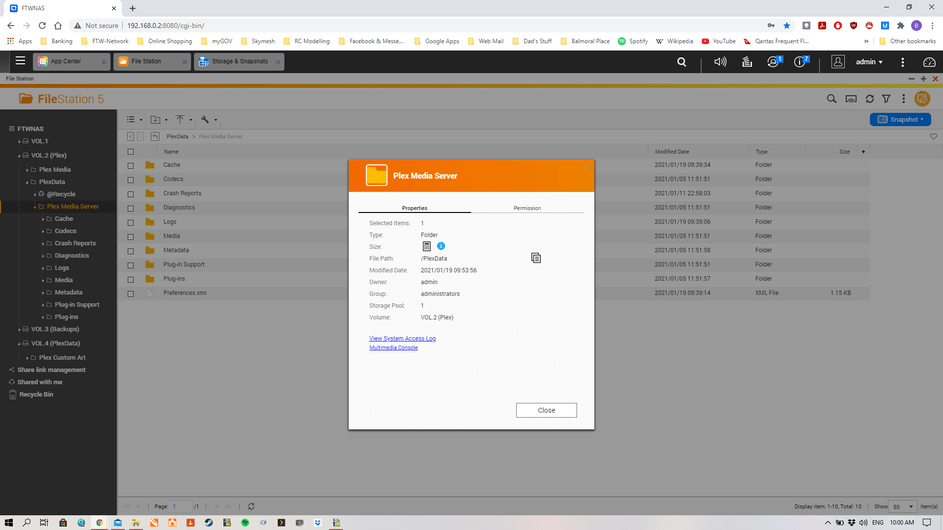Open the create folder dropdown
The image size is (943, 530).
coord(159,120)
